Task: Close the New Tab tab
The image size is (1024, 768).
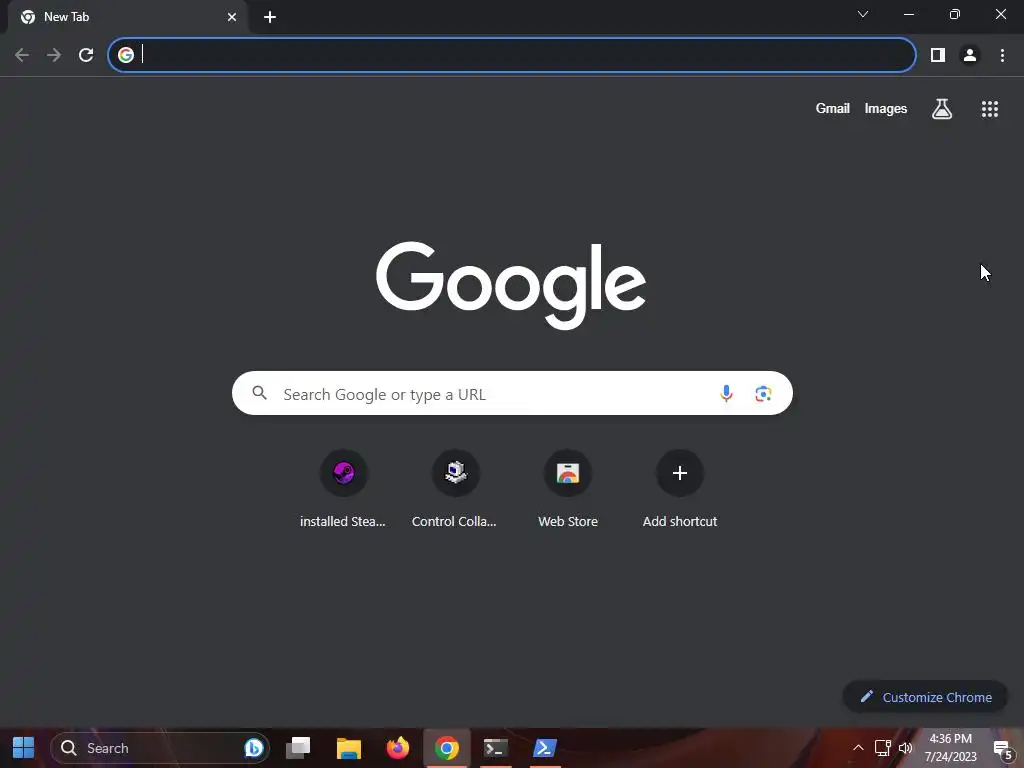Action: pos(232,17)
